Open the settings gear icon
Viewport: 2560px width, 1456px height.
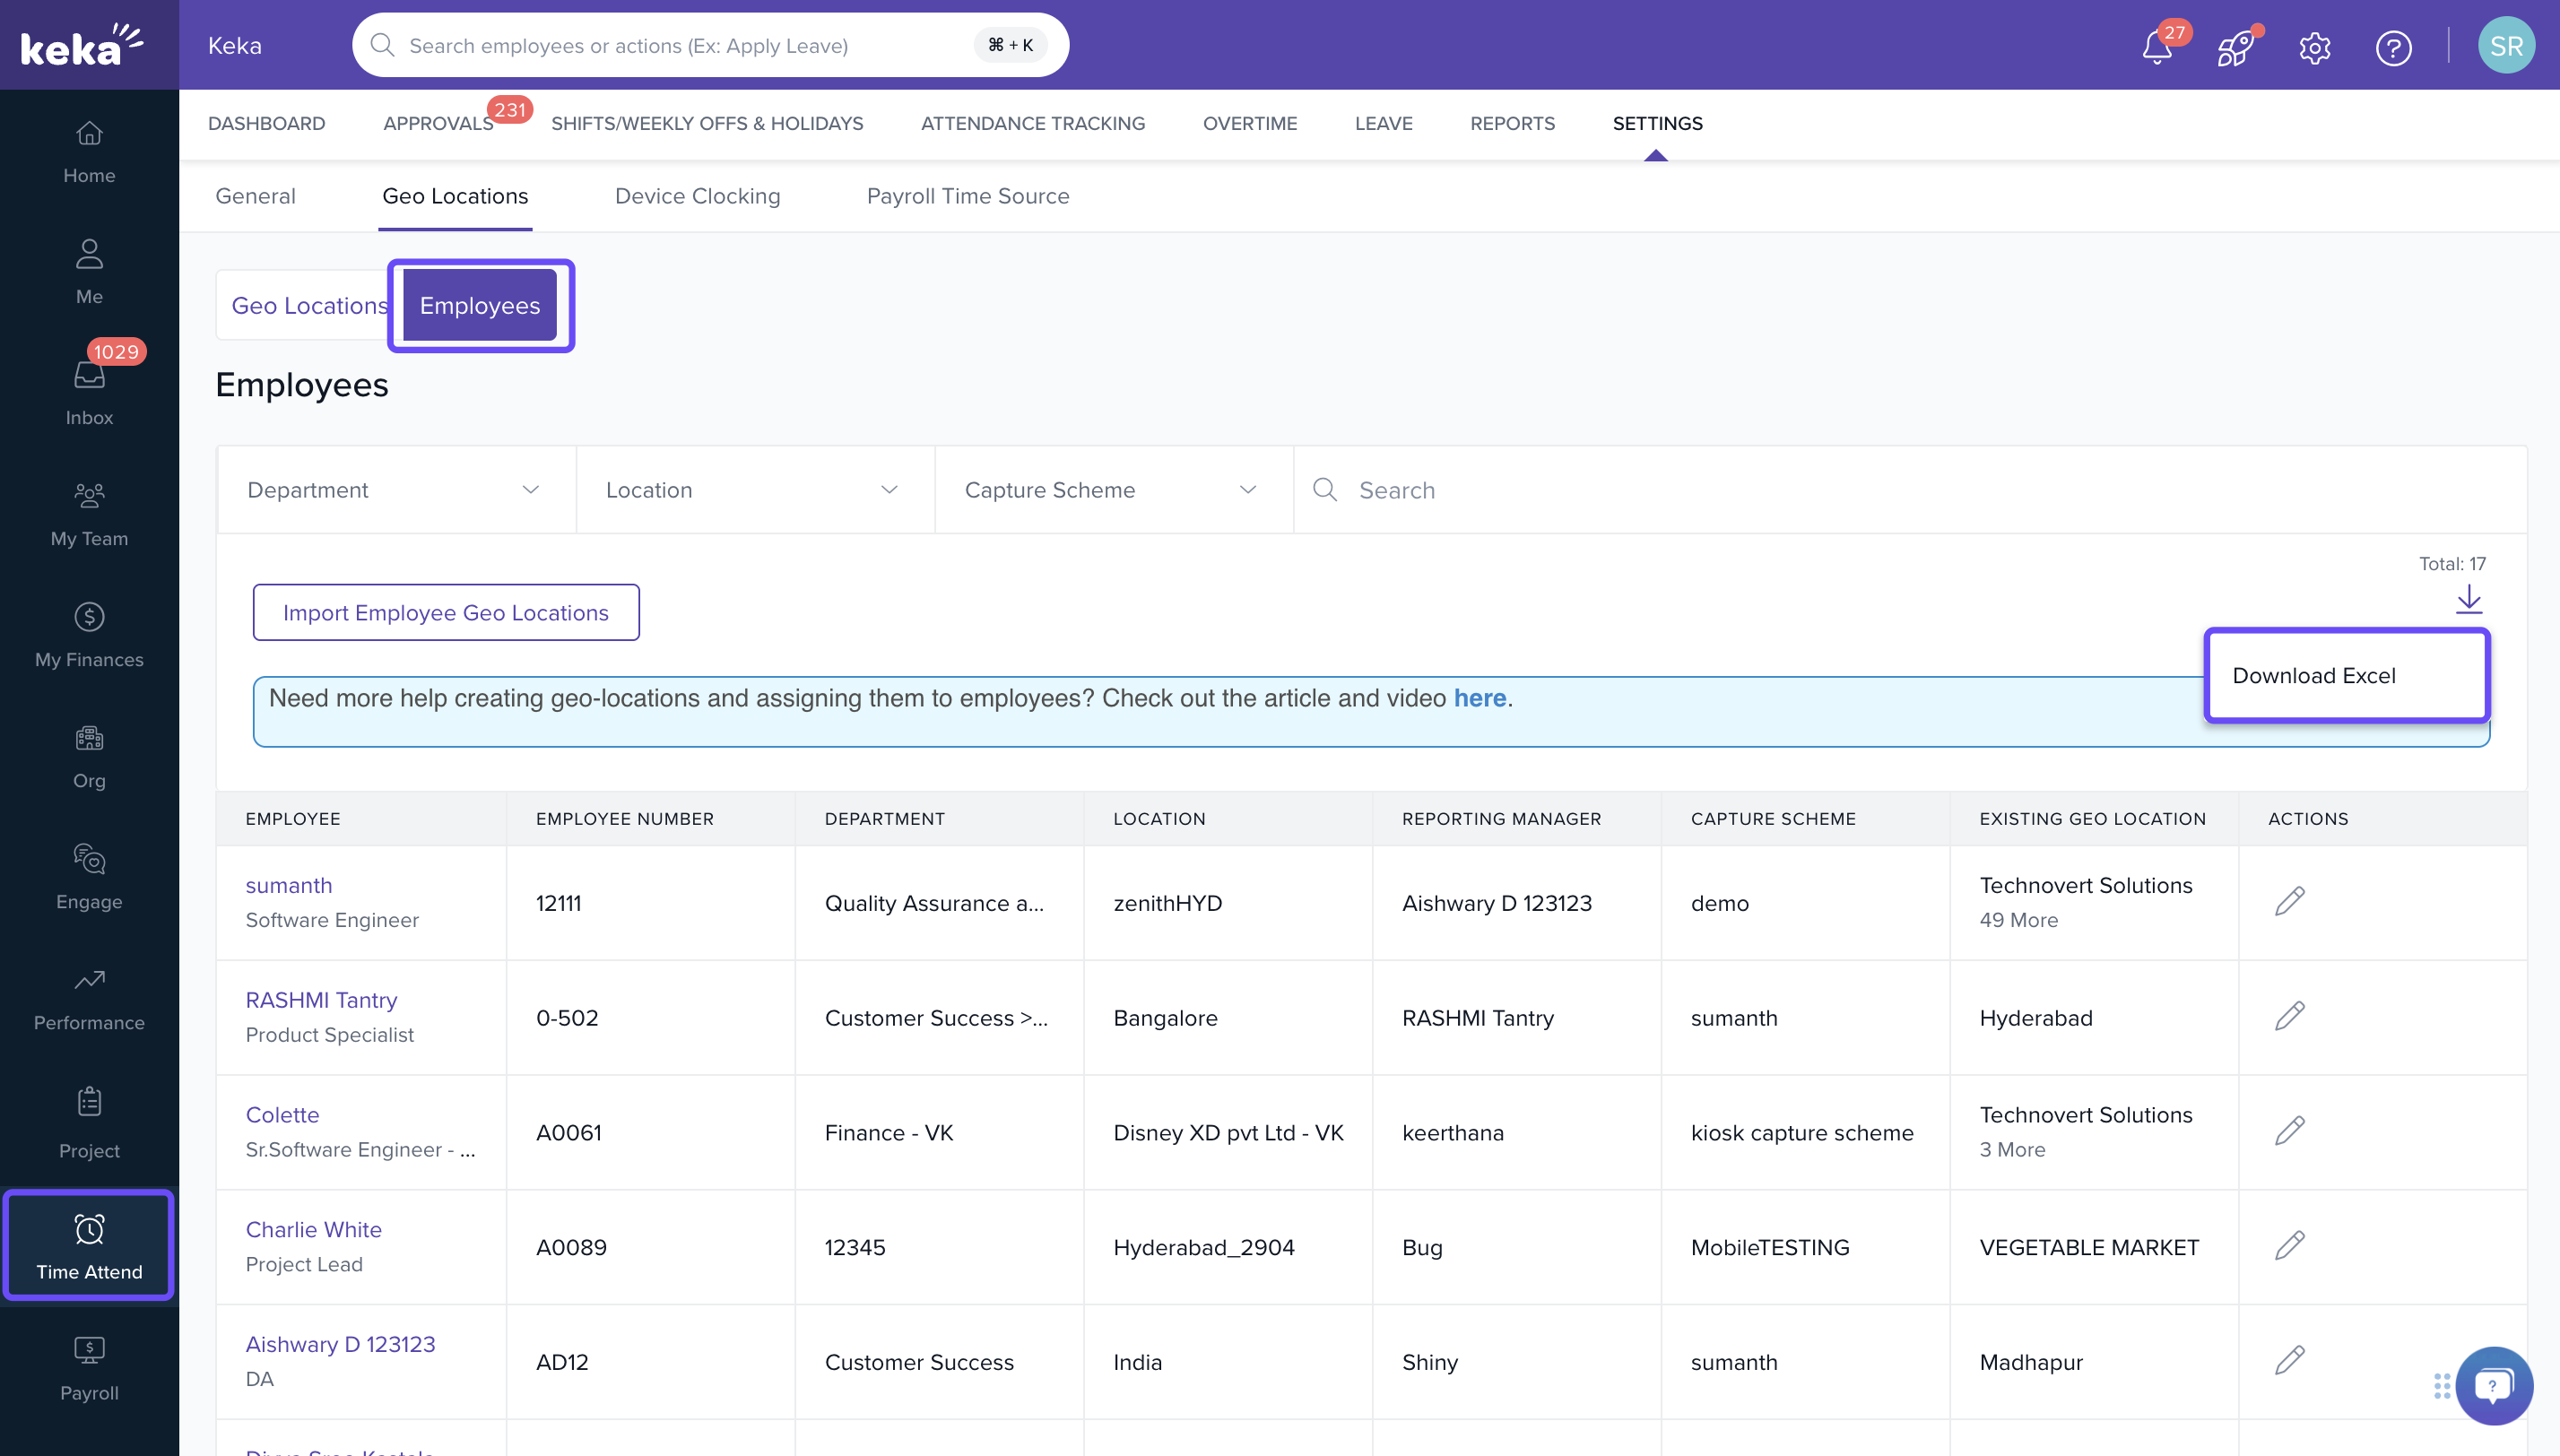pyautogui.click(x=2314, y=47)
